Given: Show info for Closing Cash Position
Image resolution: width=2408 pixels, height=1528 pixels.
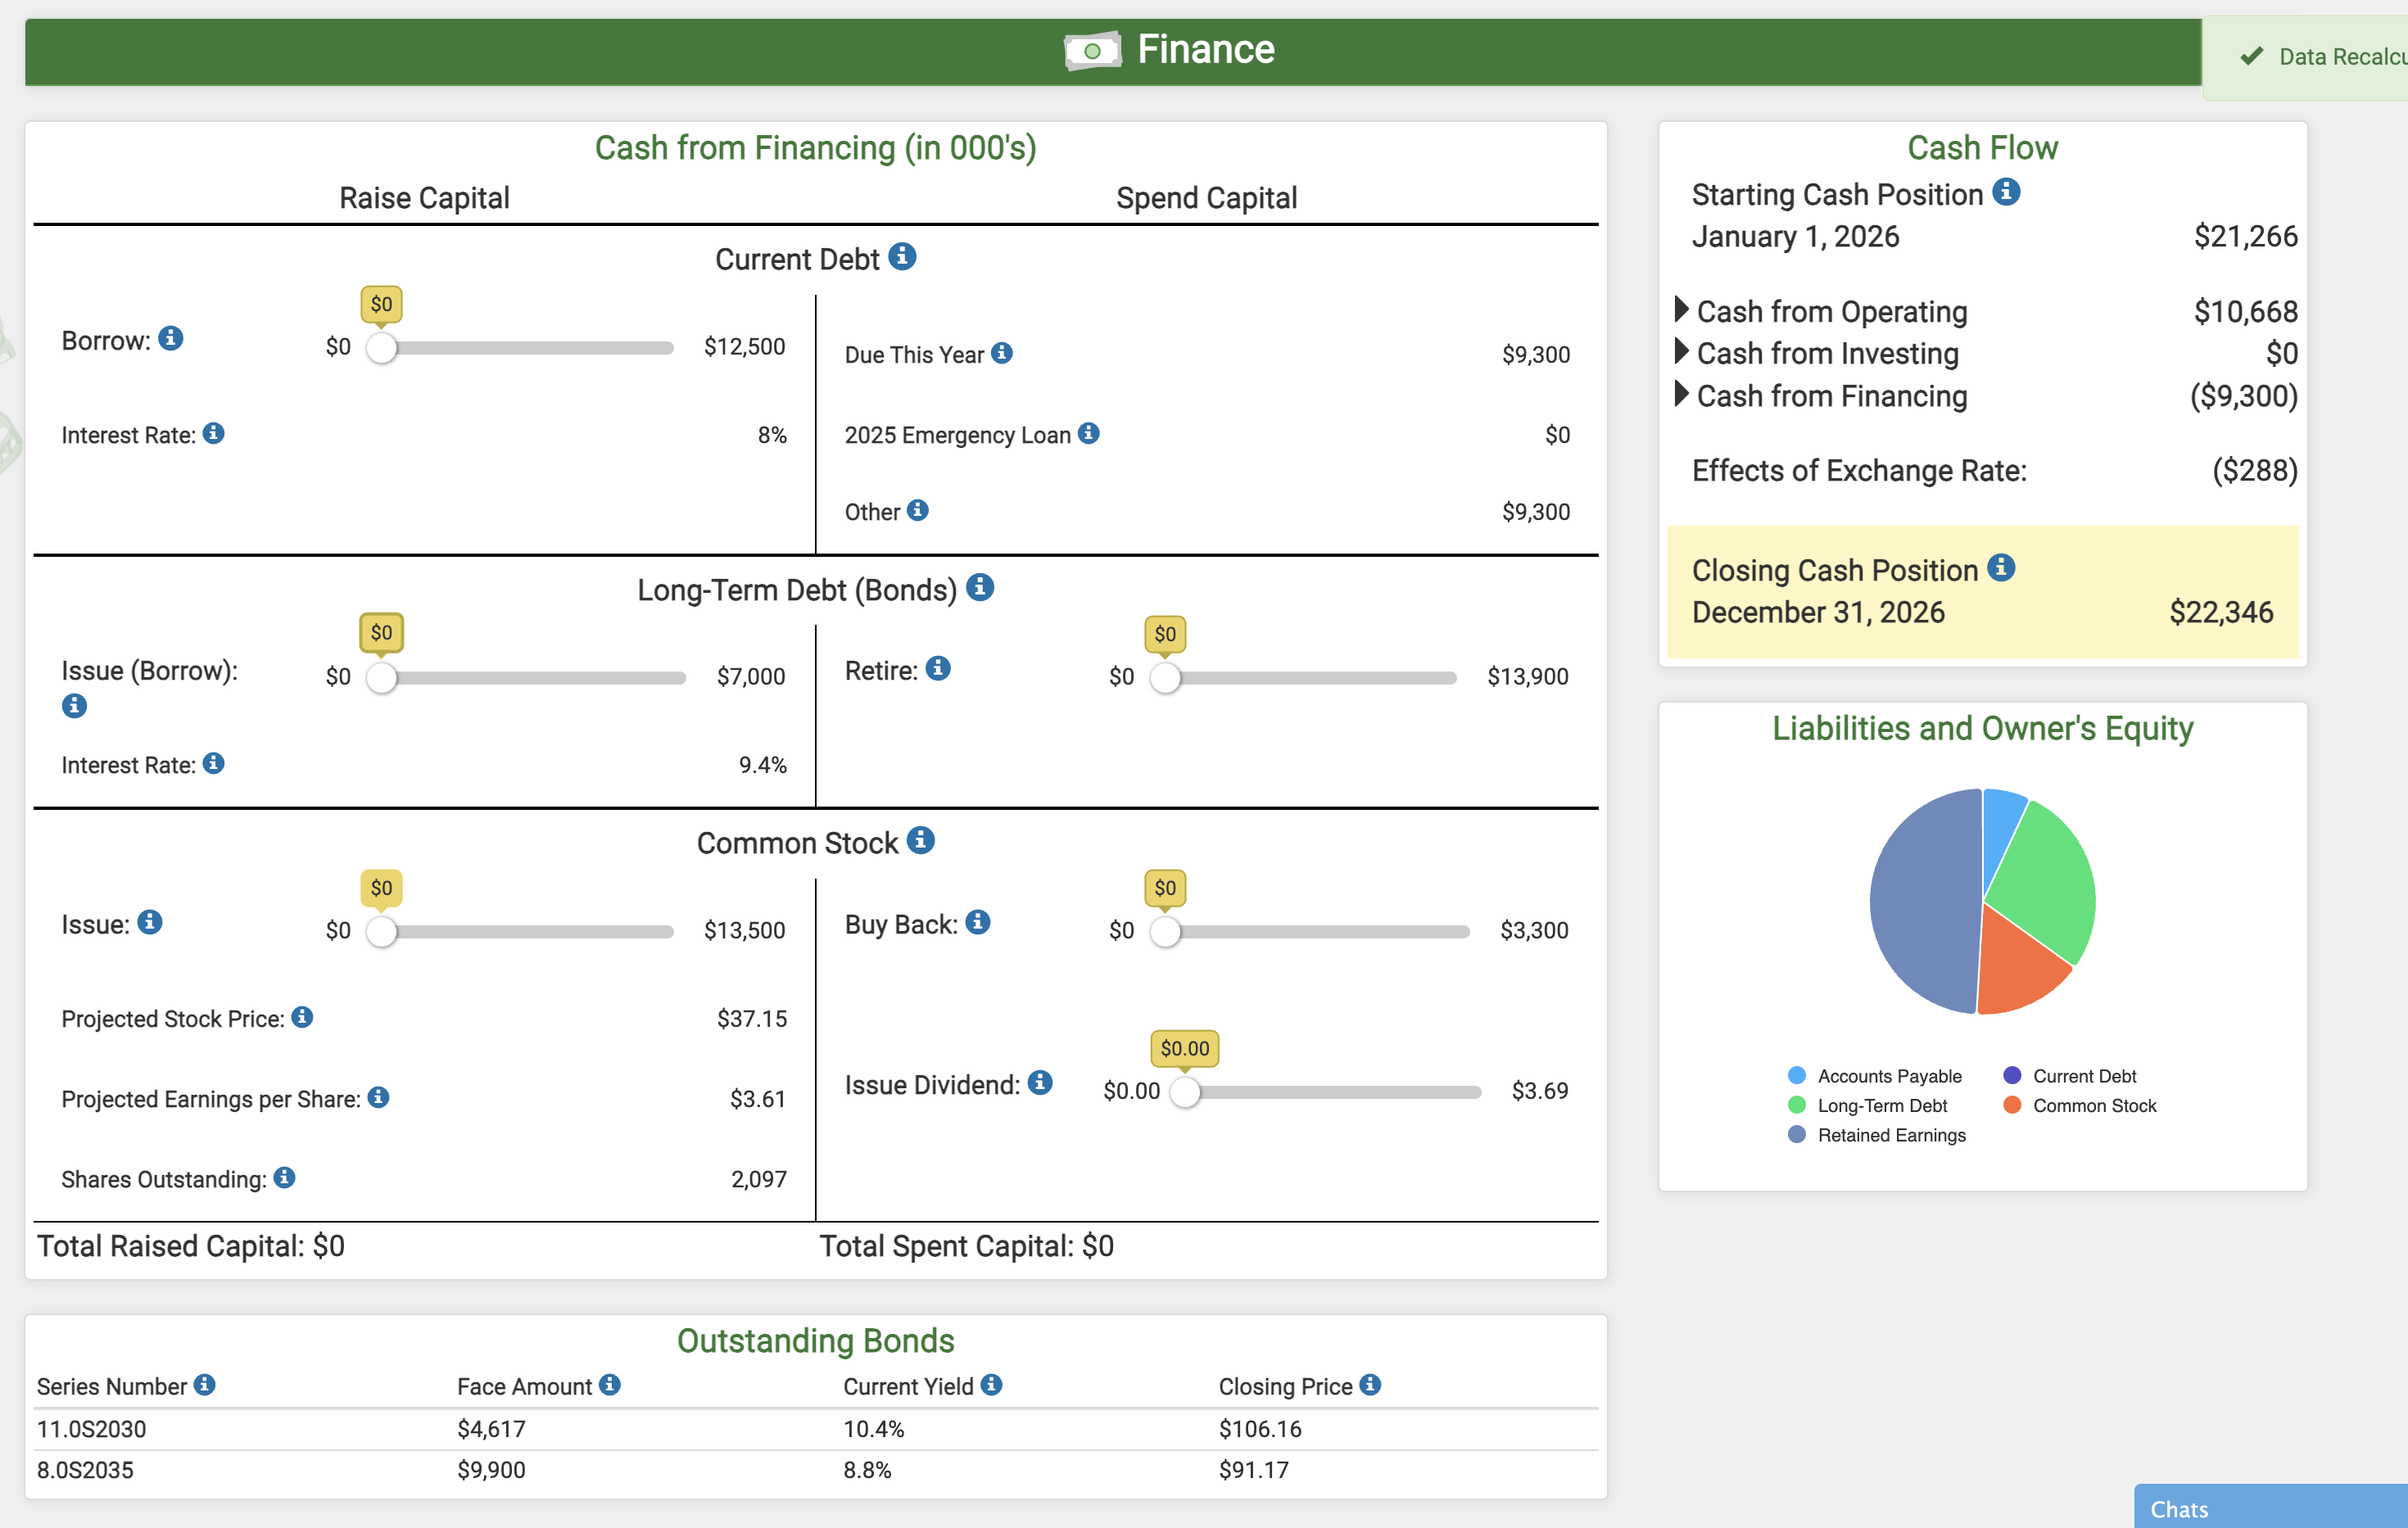Looking at the screenshot, I should click(x=2001, y=567).
